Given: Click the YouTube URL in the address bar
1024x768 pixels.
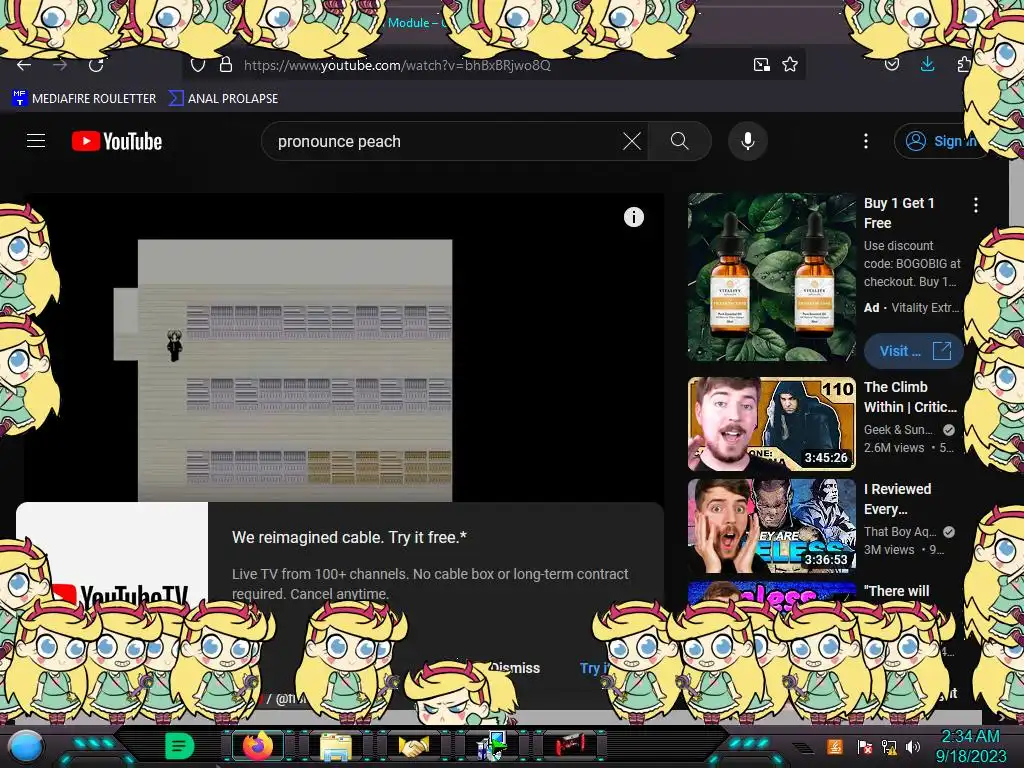Looking at the screenshot, I should click(397, 65).
